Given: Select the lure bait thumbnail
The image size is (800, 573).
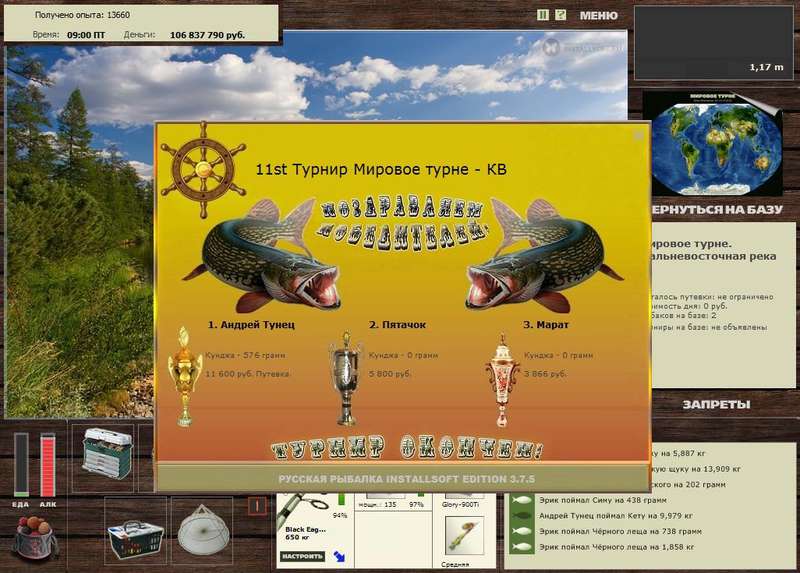Looking at the screenshot, I should pos(464,536).
